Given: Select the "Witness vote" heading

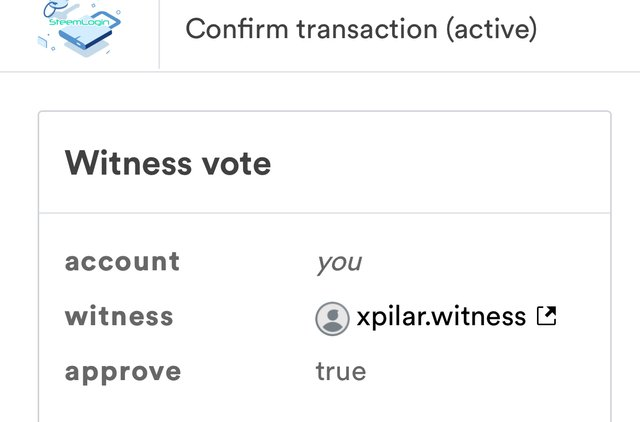Looking at the screenshot, I should click(x=168, y=163).
